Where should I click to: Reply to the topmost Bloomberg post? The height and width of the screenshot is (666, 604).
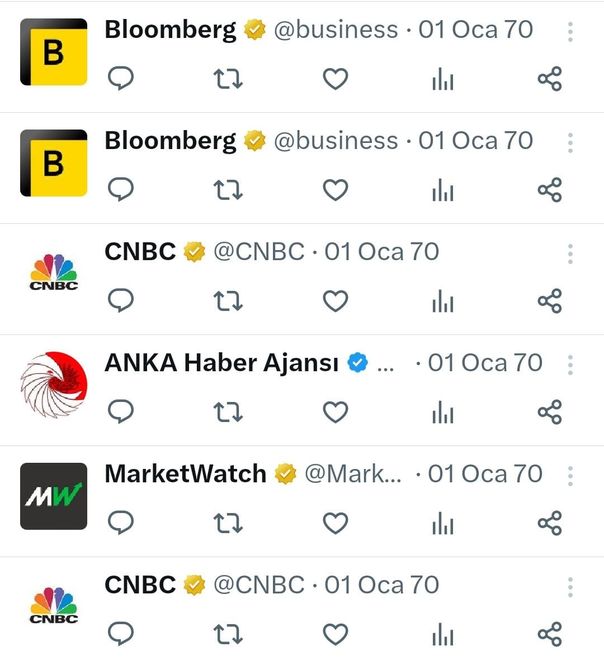(121, 79)
